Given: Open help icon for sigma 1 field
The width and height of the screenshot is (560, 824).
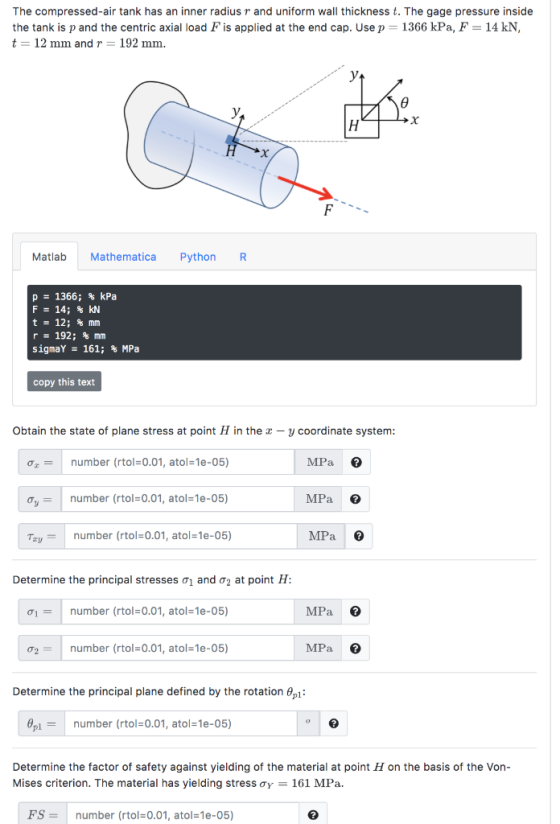Looking at the screenshot, I should point(355,611).
